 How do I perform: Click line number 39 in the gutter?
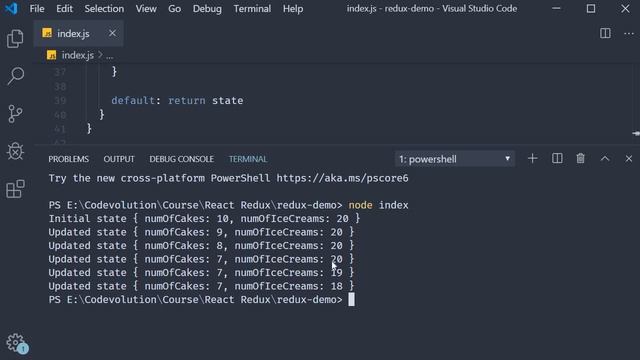pyautogui.click(x=60, y=100)
